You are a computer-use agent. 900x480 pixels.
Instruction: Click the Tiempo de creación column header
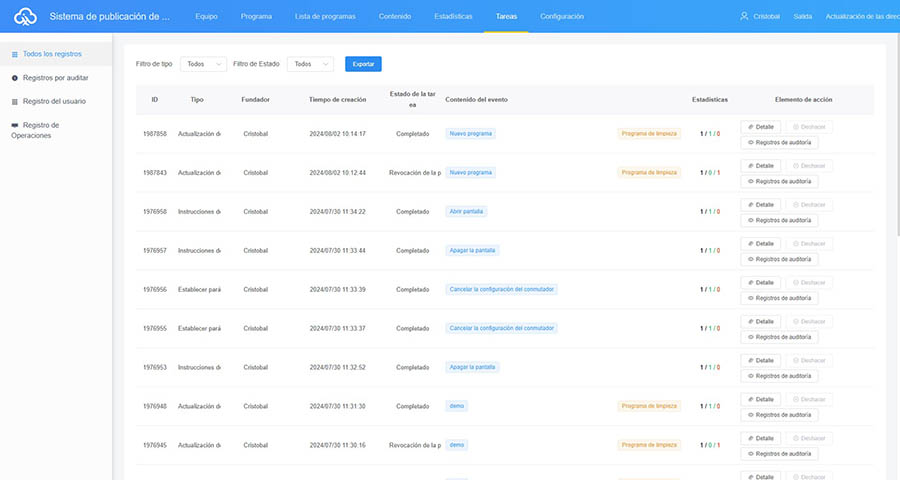pos(338,100)
